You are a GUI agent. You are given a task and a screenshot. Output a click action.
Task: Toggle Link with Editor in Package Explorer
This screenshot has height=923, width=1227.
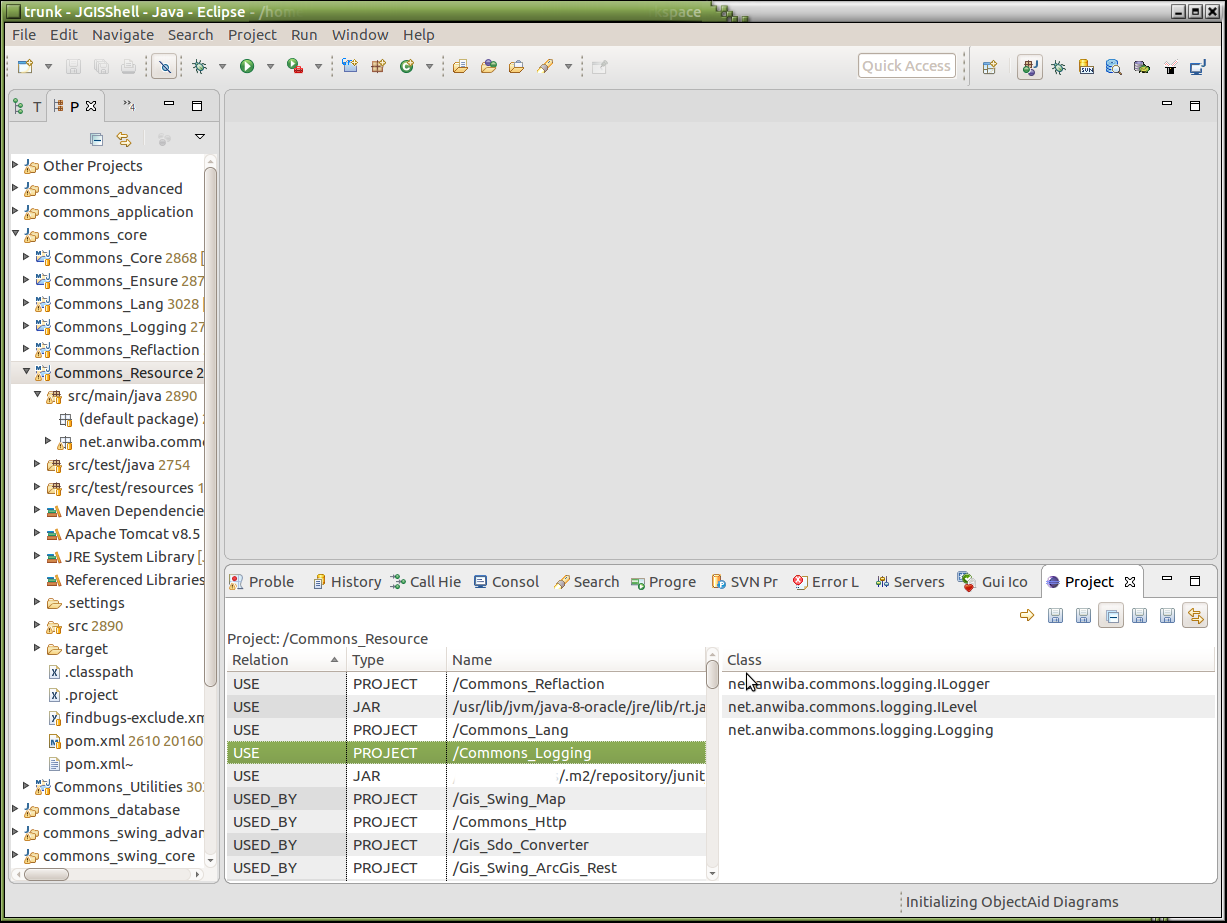coord(124,138)
